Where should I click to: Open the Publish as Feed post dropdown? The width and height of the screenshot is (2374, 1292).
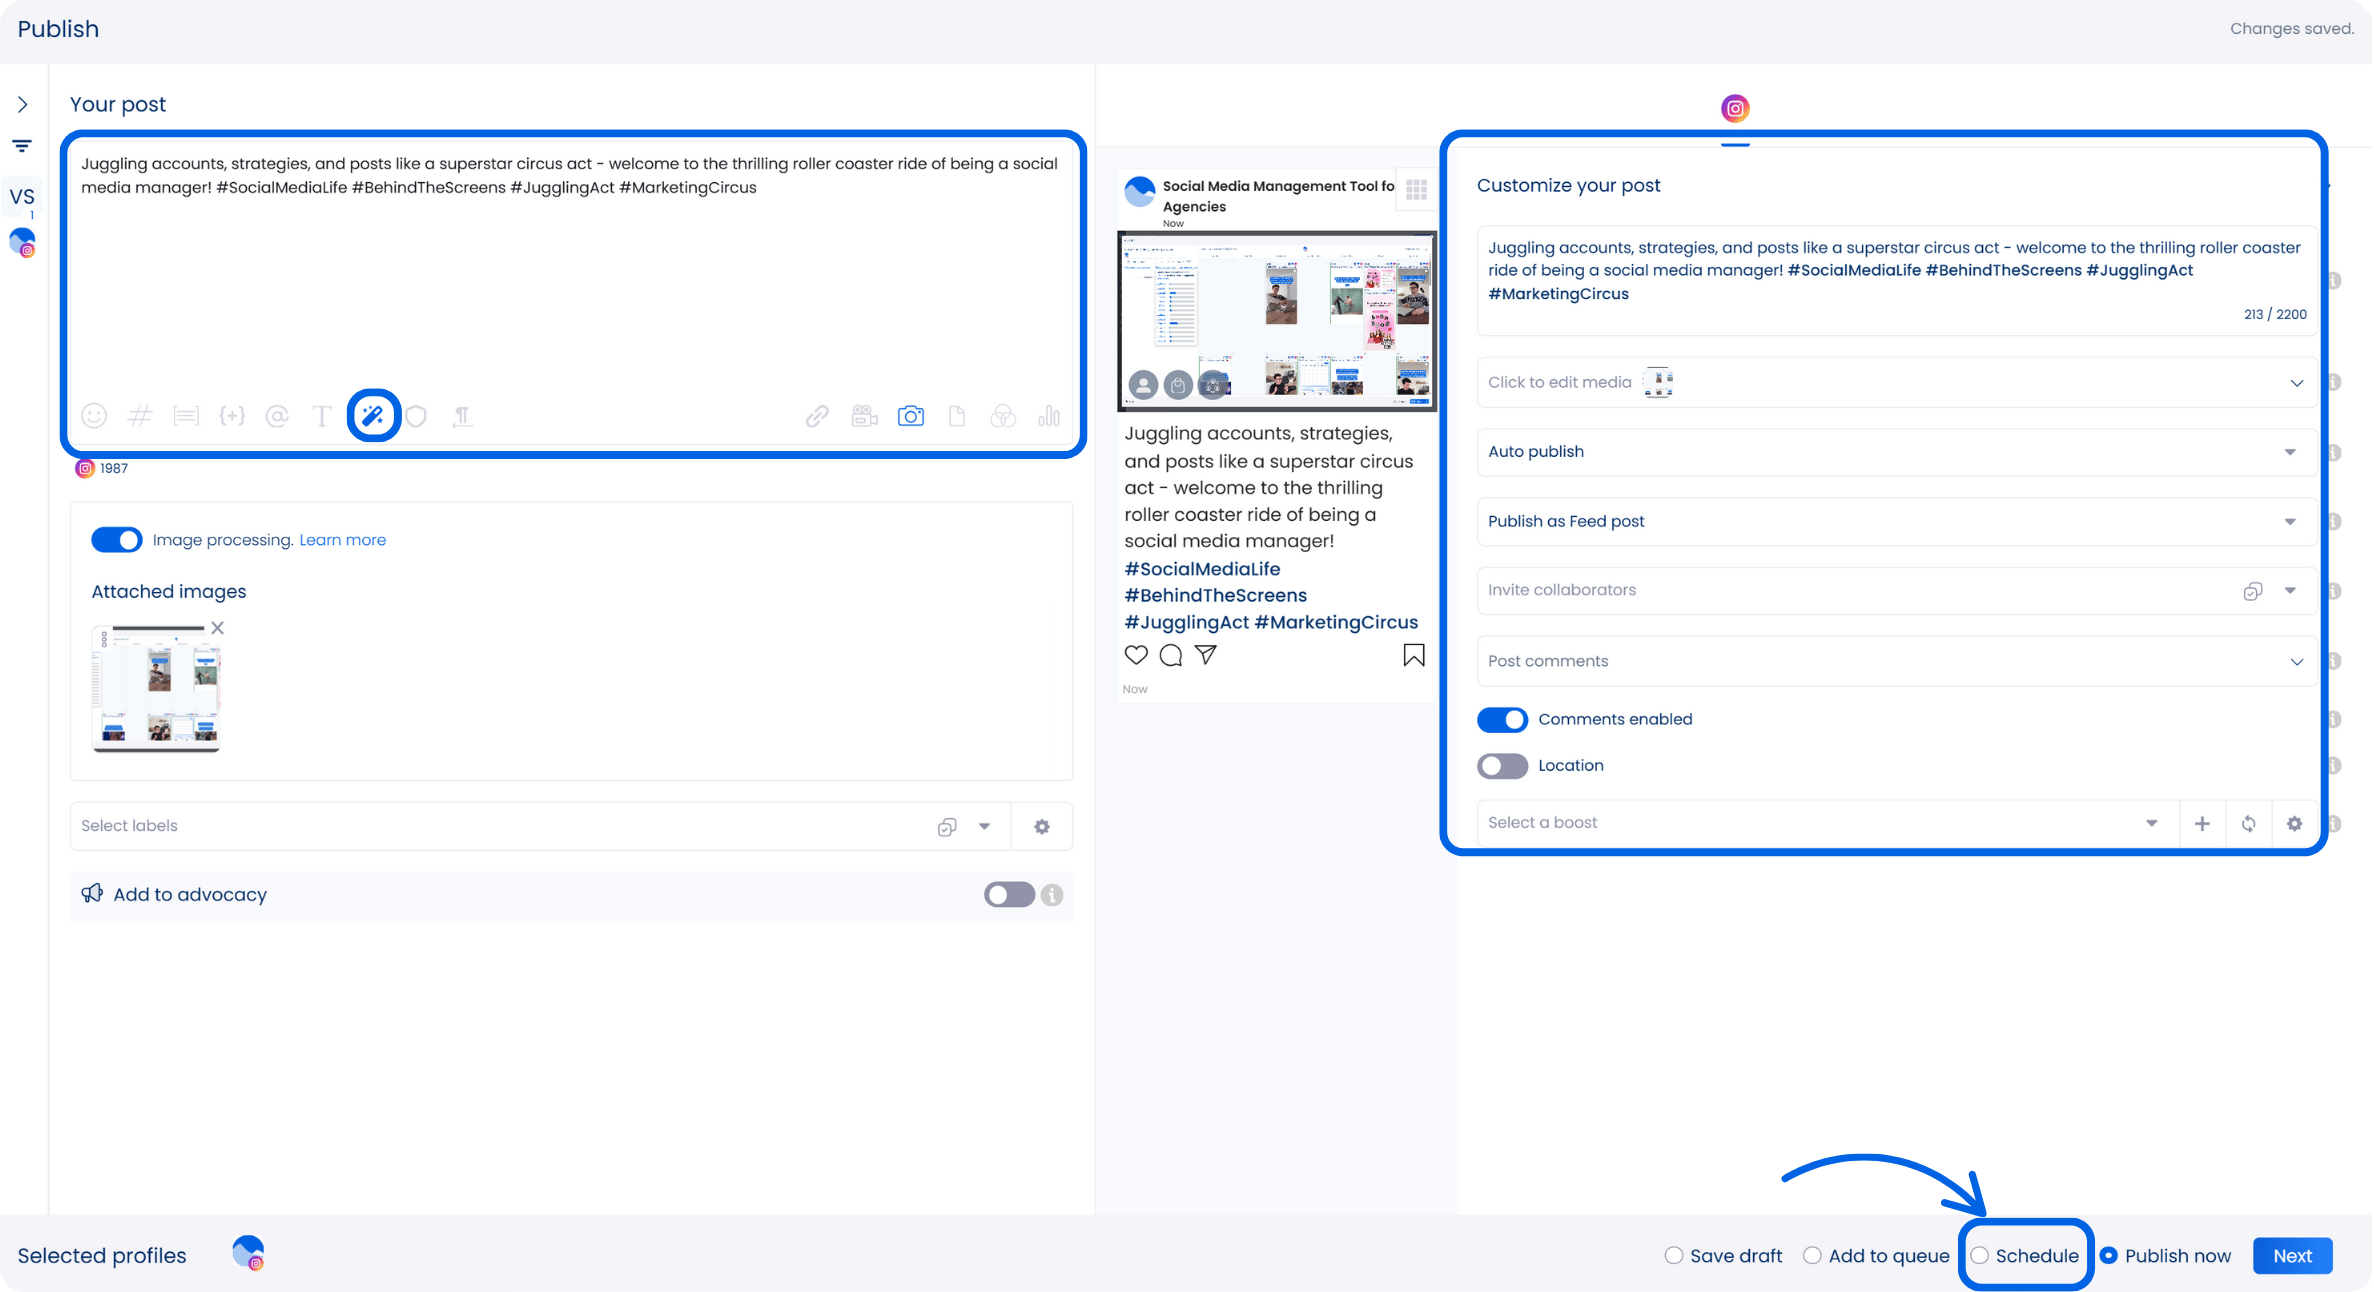click(1896, 522)
